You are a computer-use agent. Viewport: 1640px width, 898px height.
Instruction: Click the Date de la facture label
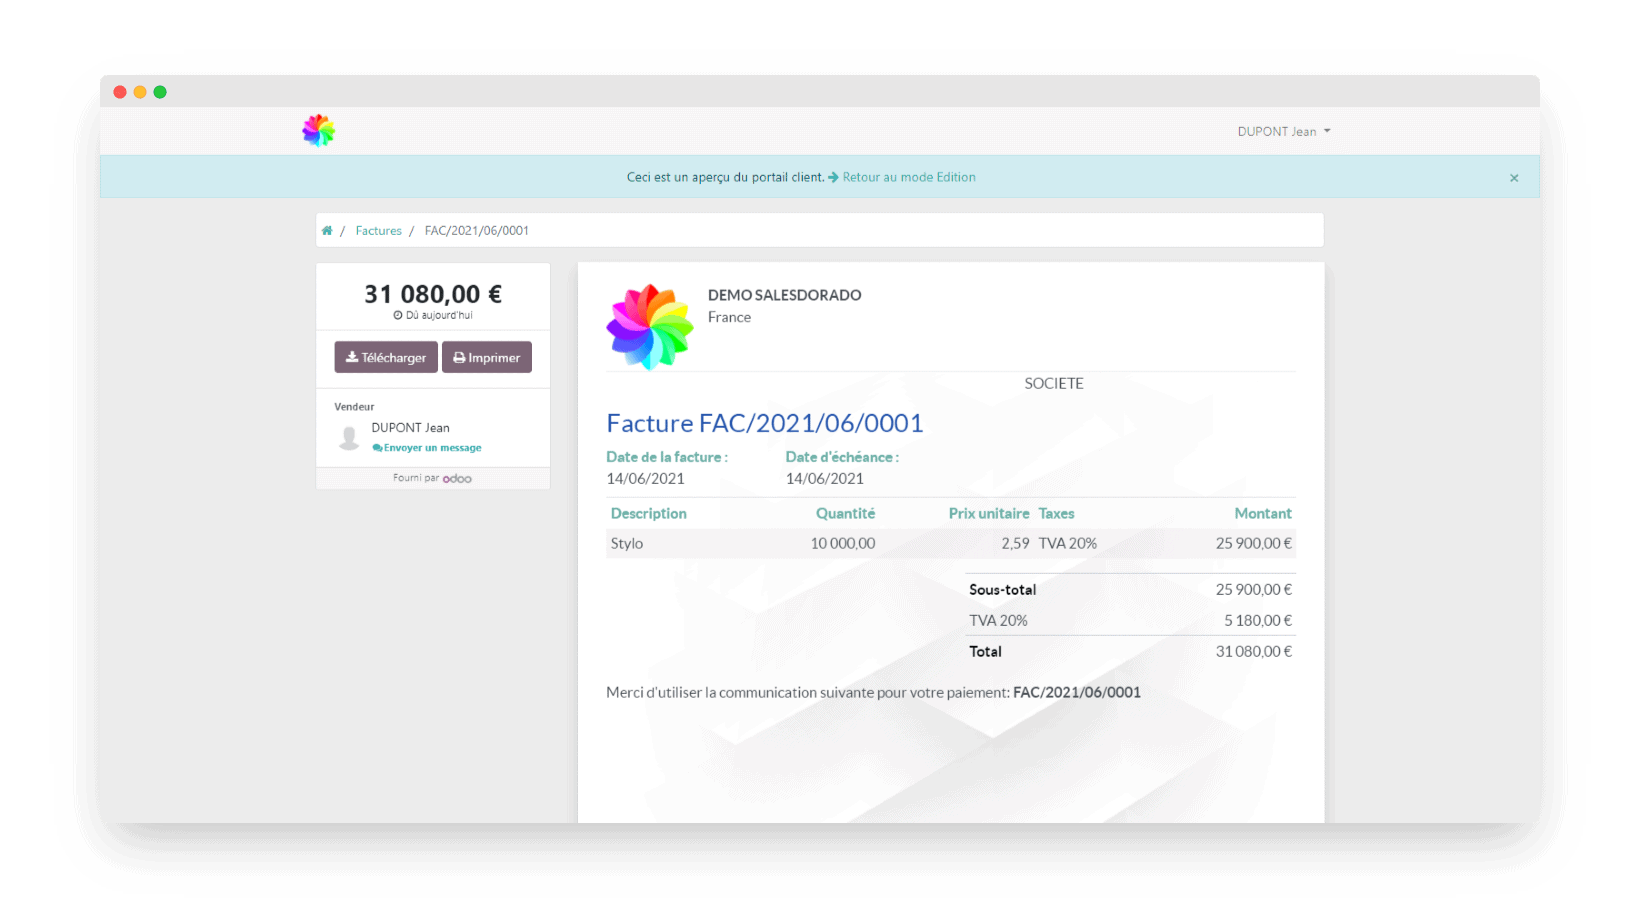667,457
